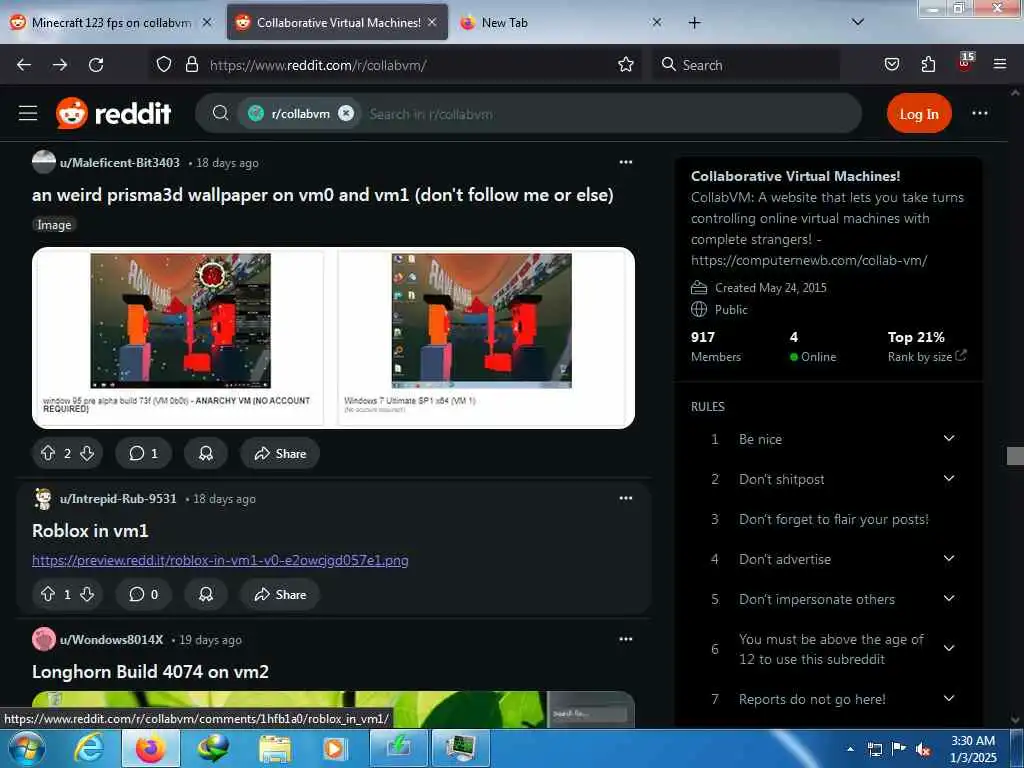1024x768 pixels.
Task: List all tabs with the chevron
Action: coord(857,22)
